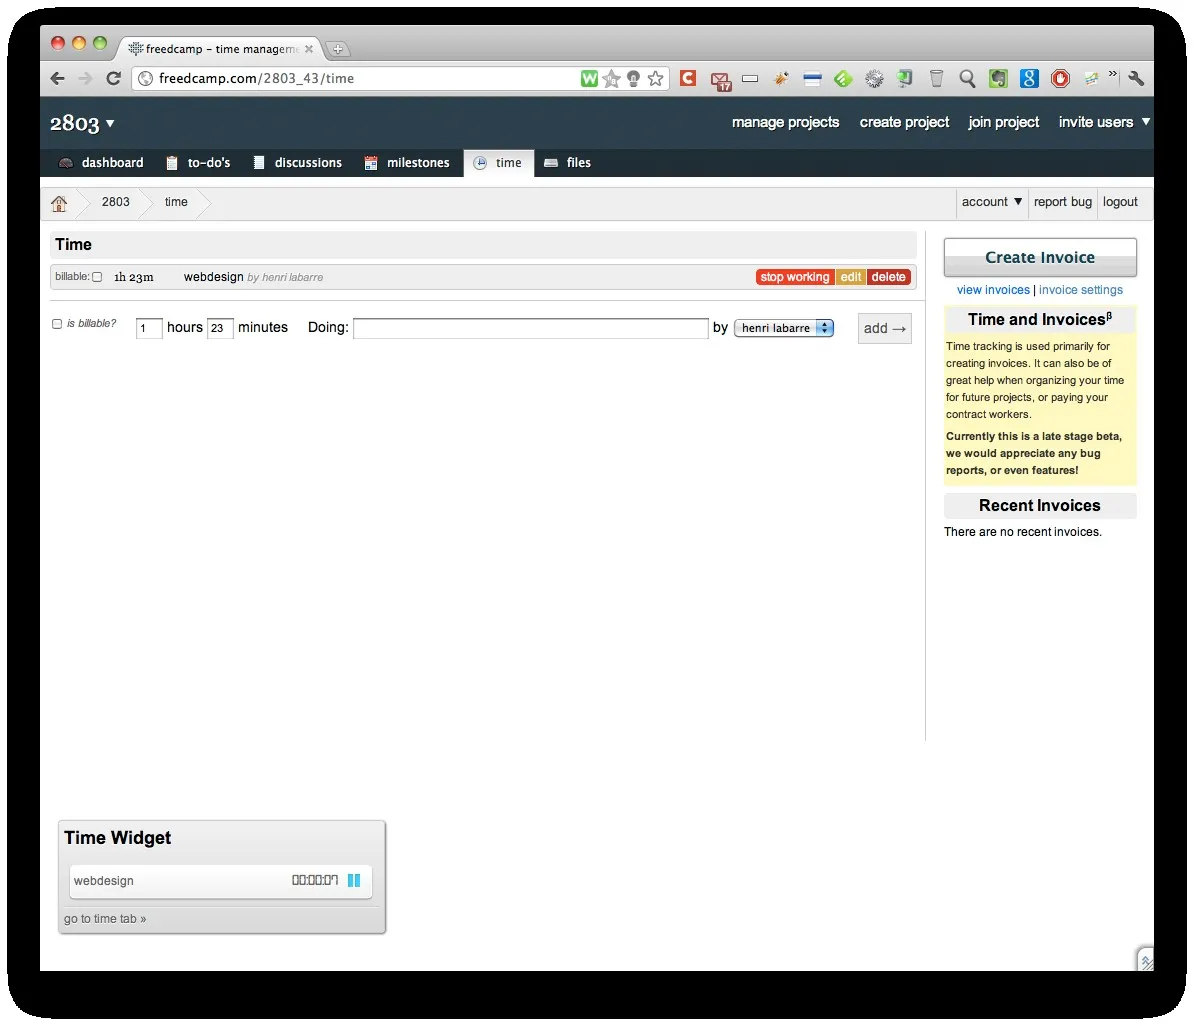
Task: Click the gray gear extension icon
Action: coord(874,78)
